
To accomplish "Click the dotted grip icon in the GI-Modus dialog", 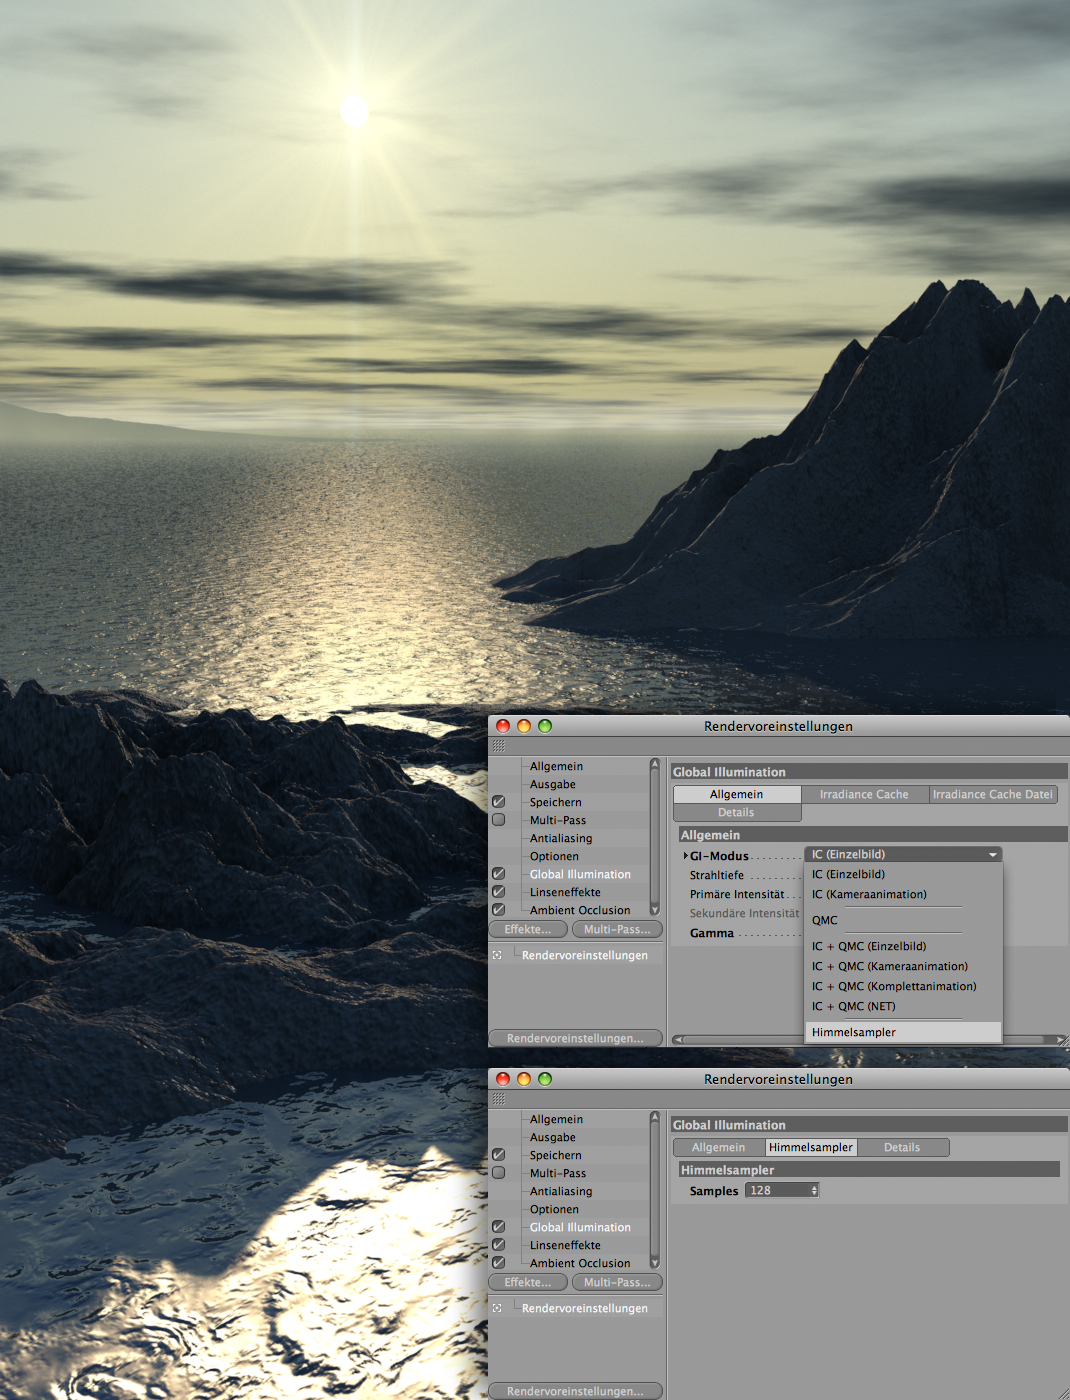I will pyautogui.click(x=499, y=746).
